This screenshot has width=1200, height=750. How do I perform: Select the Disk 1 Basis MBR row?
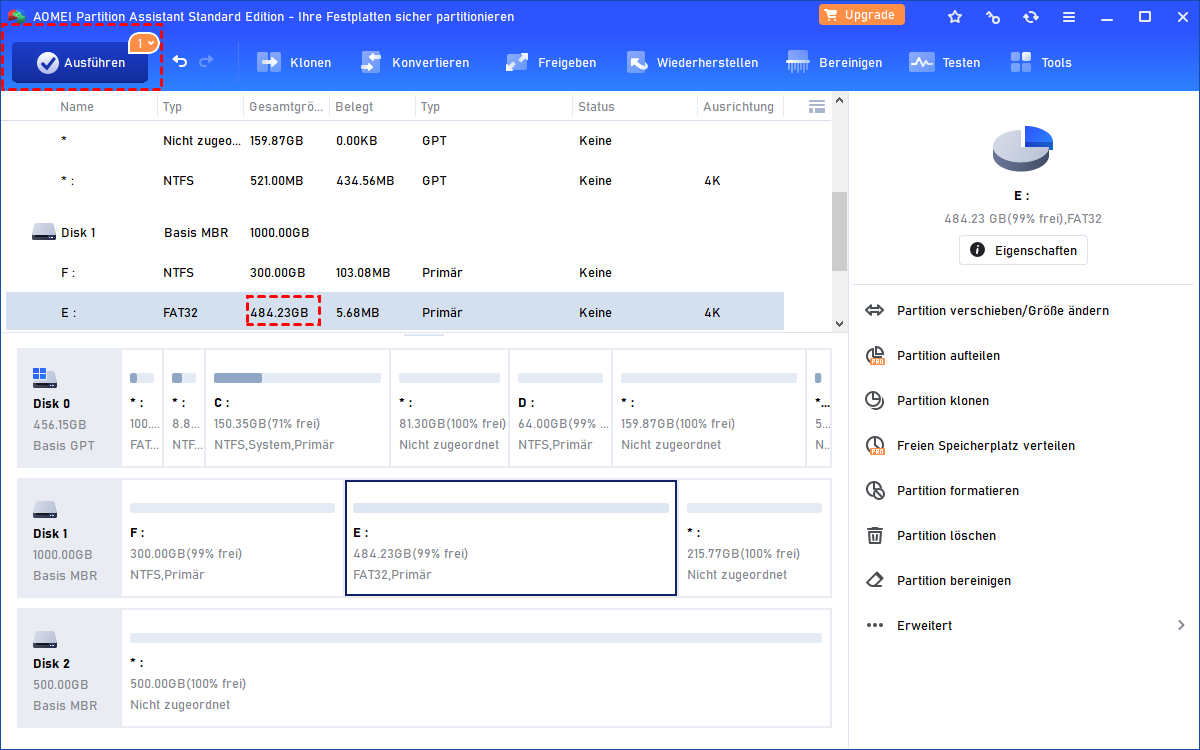coord(395,232)
